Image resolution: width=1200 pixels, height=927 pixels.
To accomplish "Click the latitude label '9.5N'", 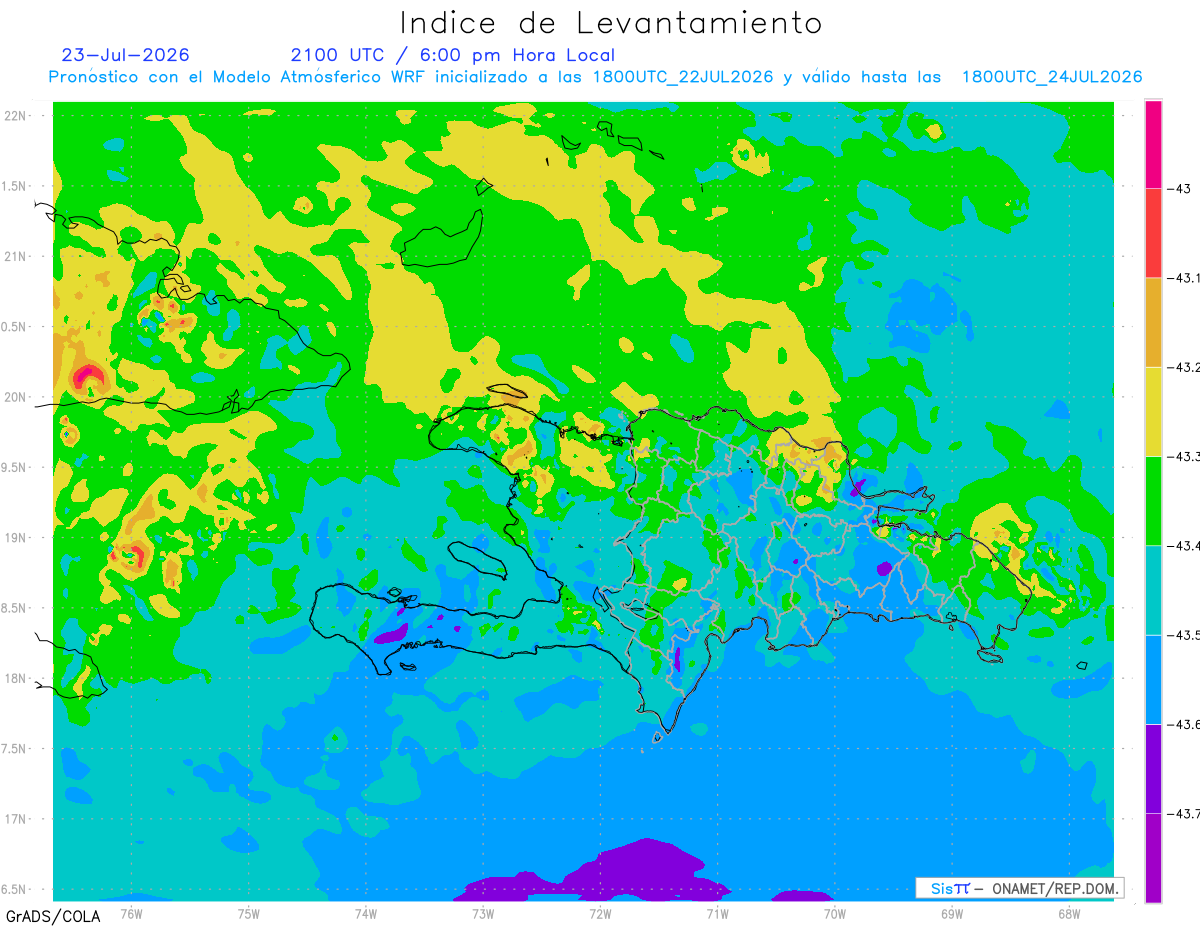I will click(x=15, y=467).
